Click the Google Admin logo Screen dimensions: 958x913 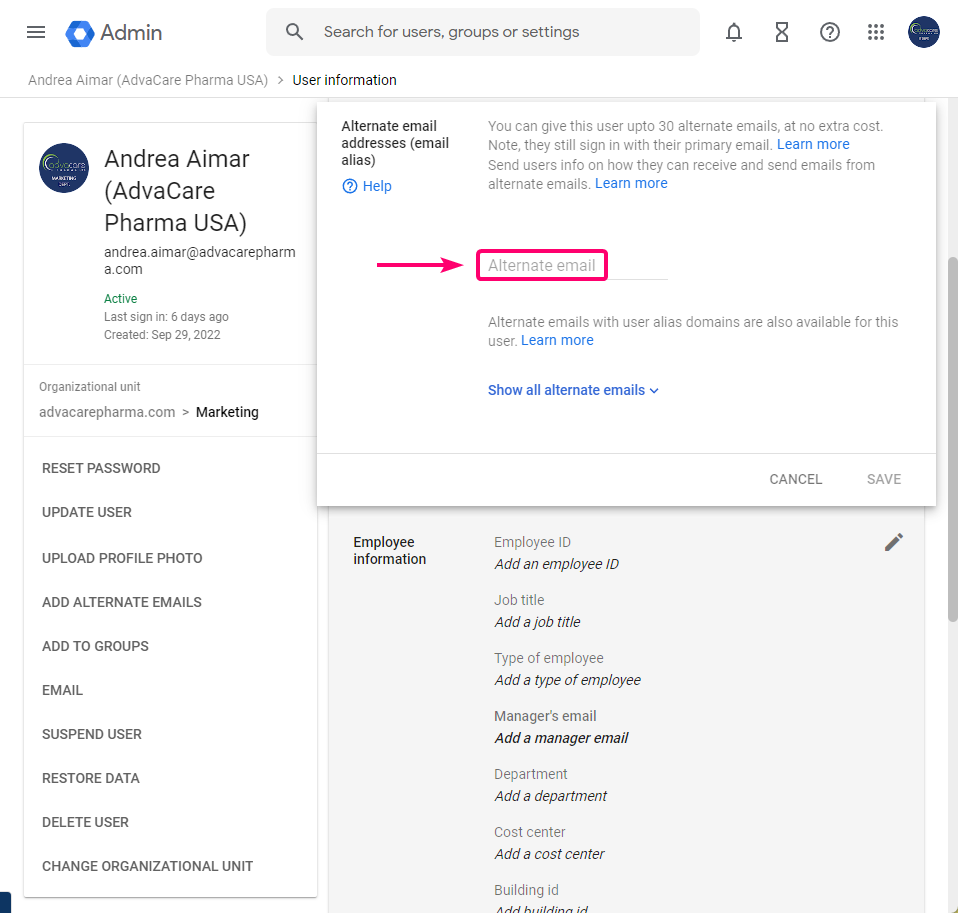click(114, 32)
